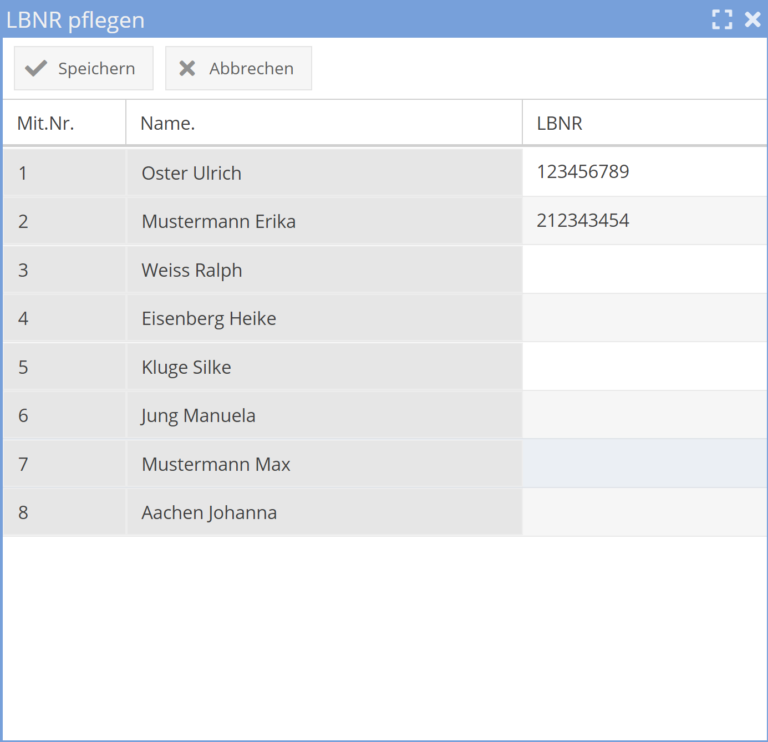
Task: Close the LBNR pflegen dialog
Action: click(x=752, y=19)
